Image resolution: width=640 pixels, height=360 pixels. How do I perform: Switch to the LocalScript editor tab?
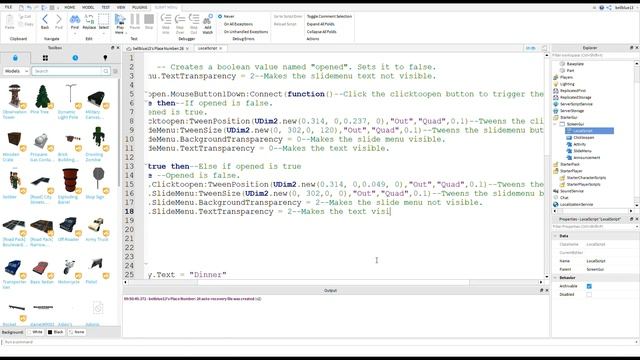tap(210, 48)
